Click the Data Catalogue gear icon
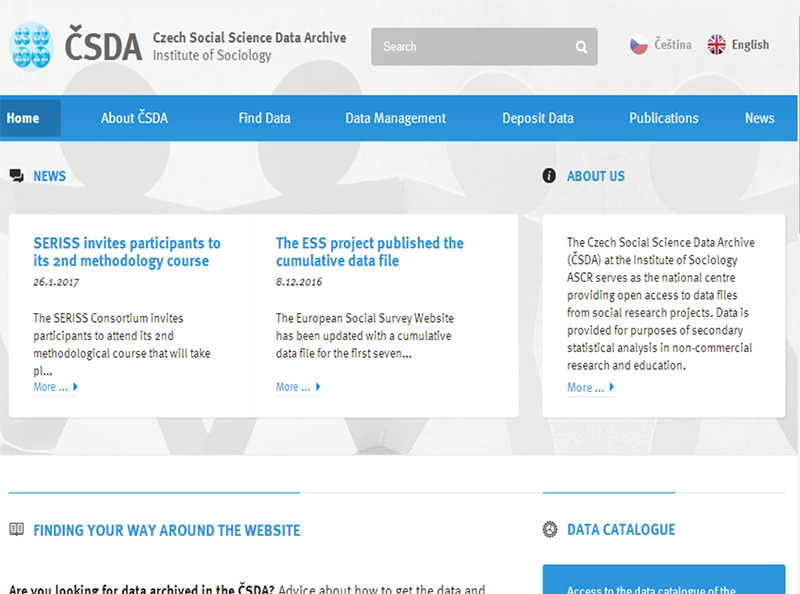 click(x=549, y=530)
